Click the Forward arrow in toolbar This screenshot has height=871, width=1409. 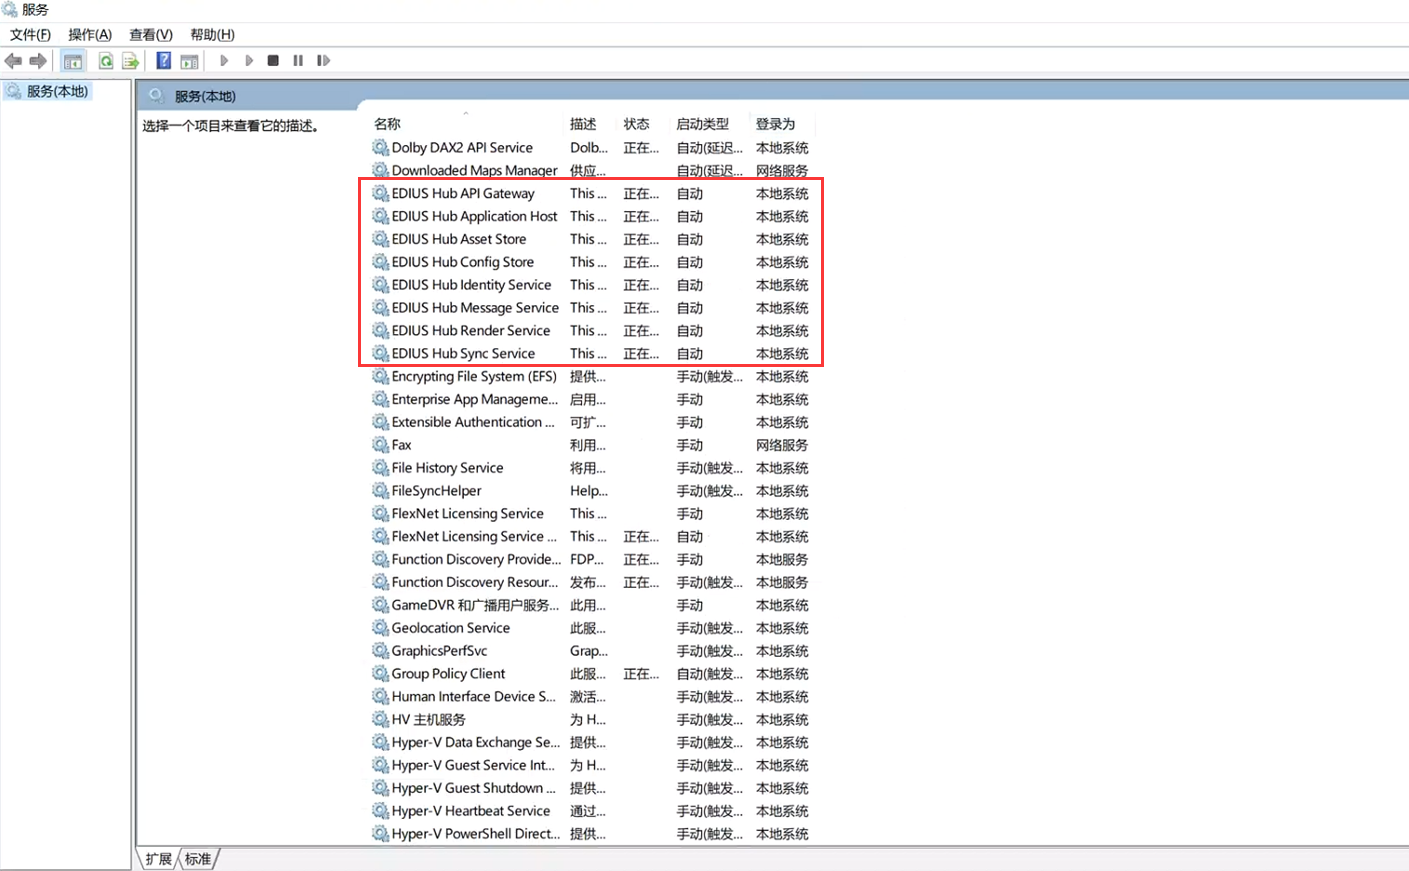[38, 61]
